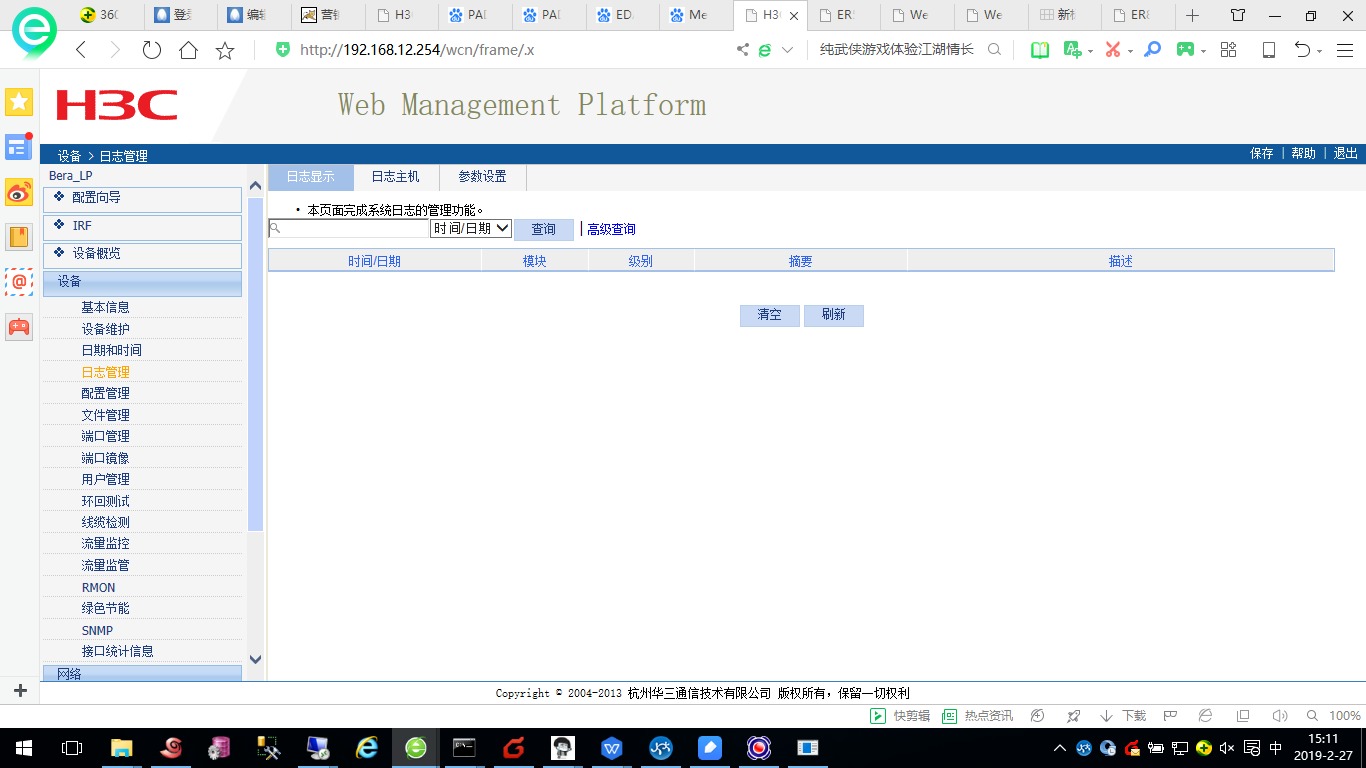
Task: Open the 时间/日期 search field dropdown
Action: click(471, 229)
